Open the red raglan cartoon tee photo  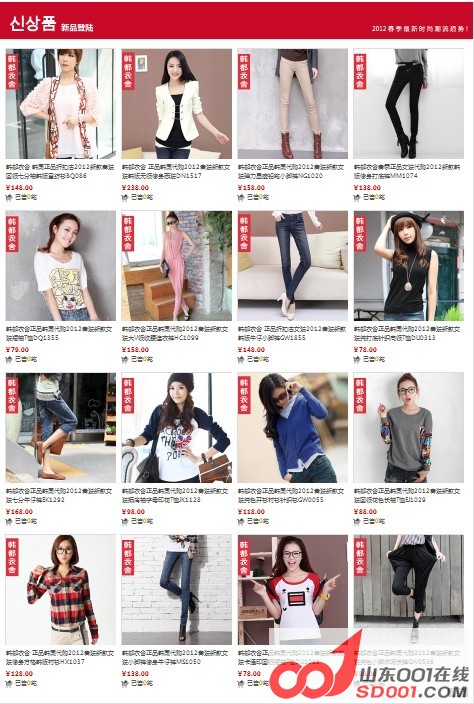pyautogui.click(x=293, y=590)
